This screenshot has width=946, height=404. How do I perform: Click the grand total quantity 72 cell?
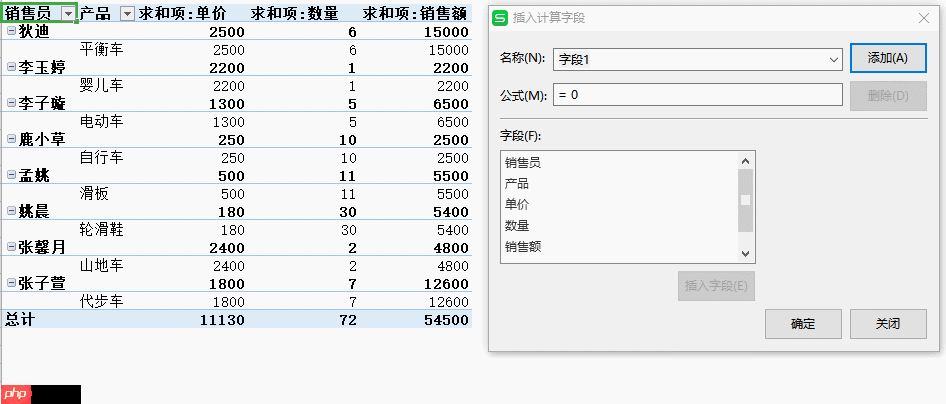pyautogui.click(x=347, y=320)
